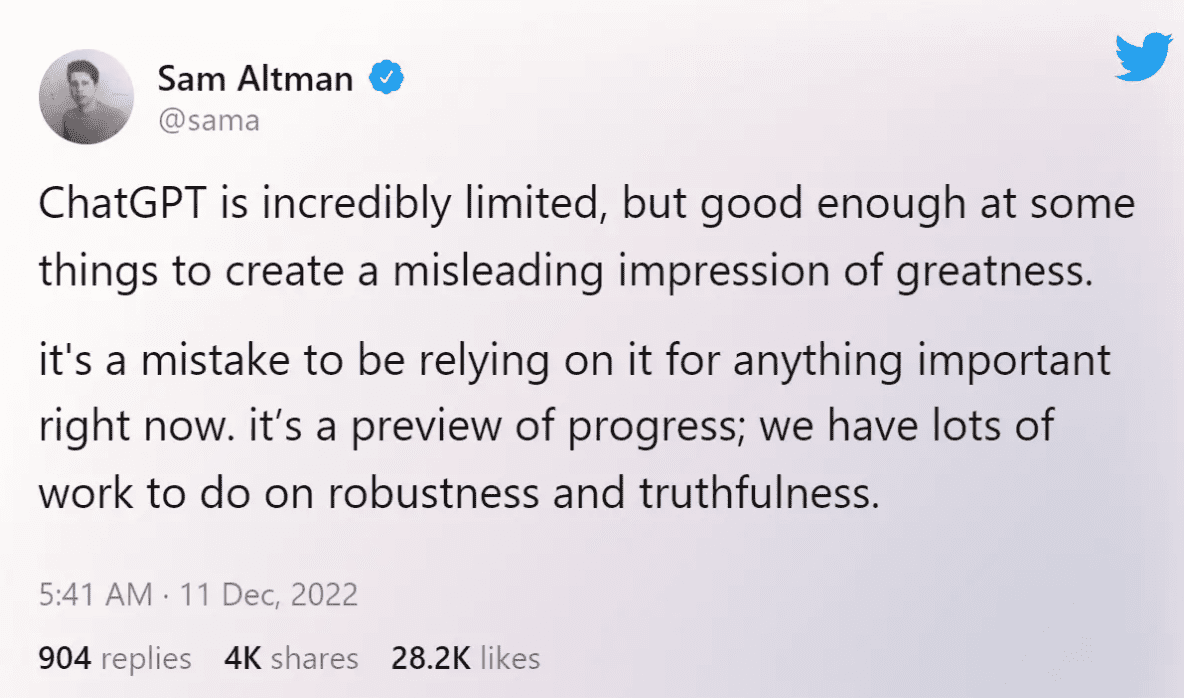Click the blue verified checkmark badge
Viewport: 1184px width, 698px height.
(386, 78)
